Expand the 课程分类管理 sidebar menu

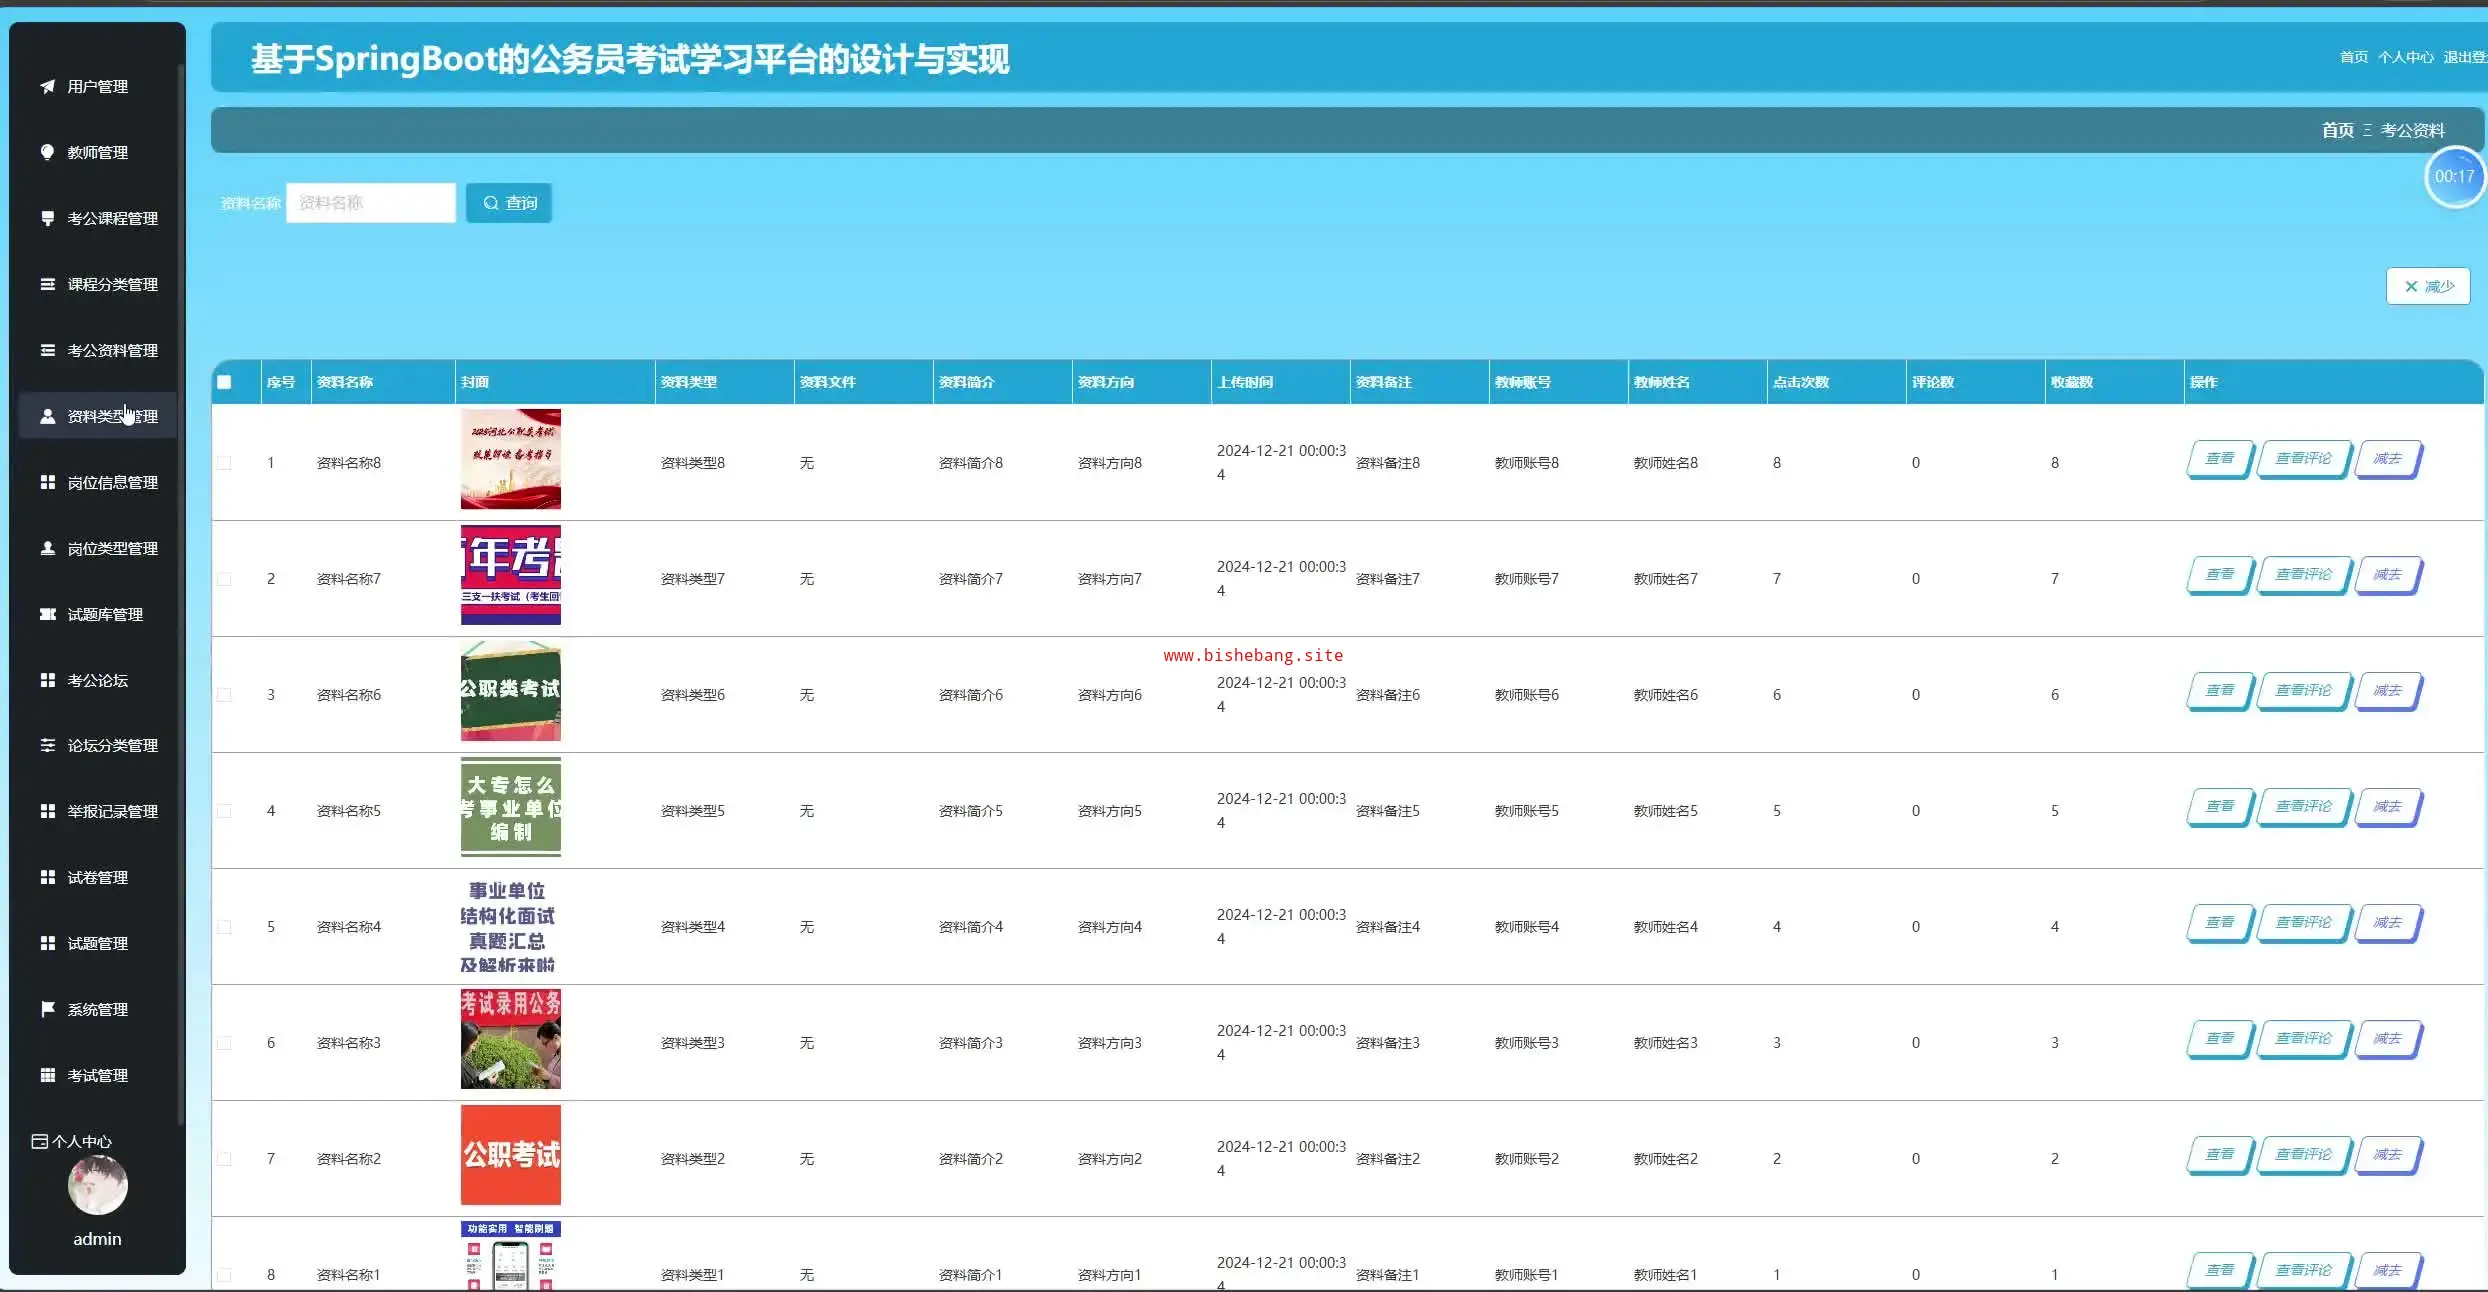point(112,284)
